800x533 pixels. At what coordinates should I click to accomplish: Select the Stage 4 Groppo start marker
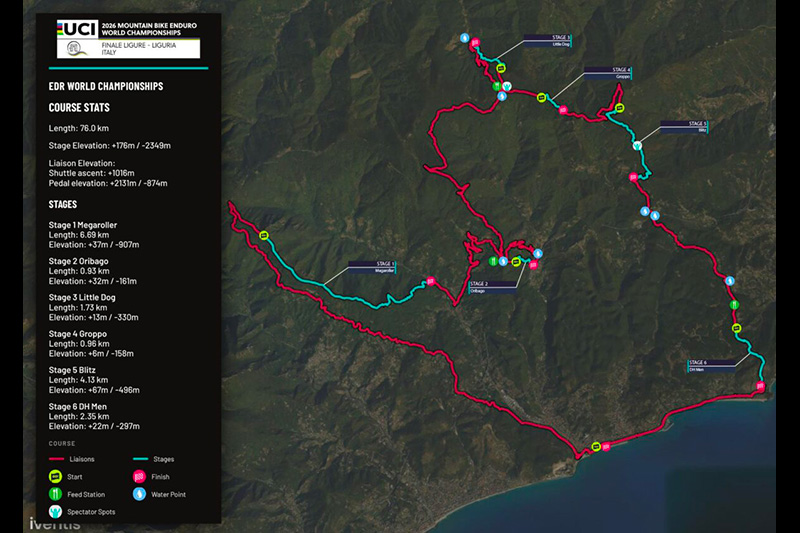[x=541, y=97]
